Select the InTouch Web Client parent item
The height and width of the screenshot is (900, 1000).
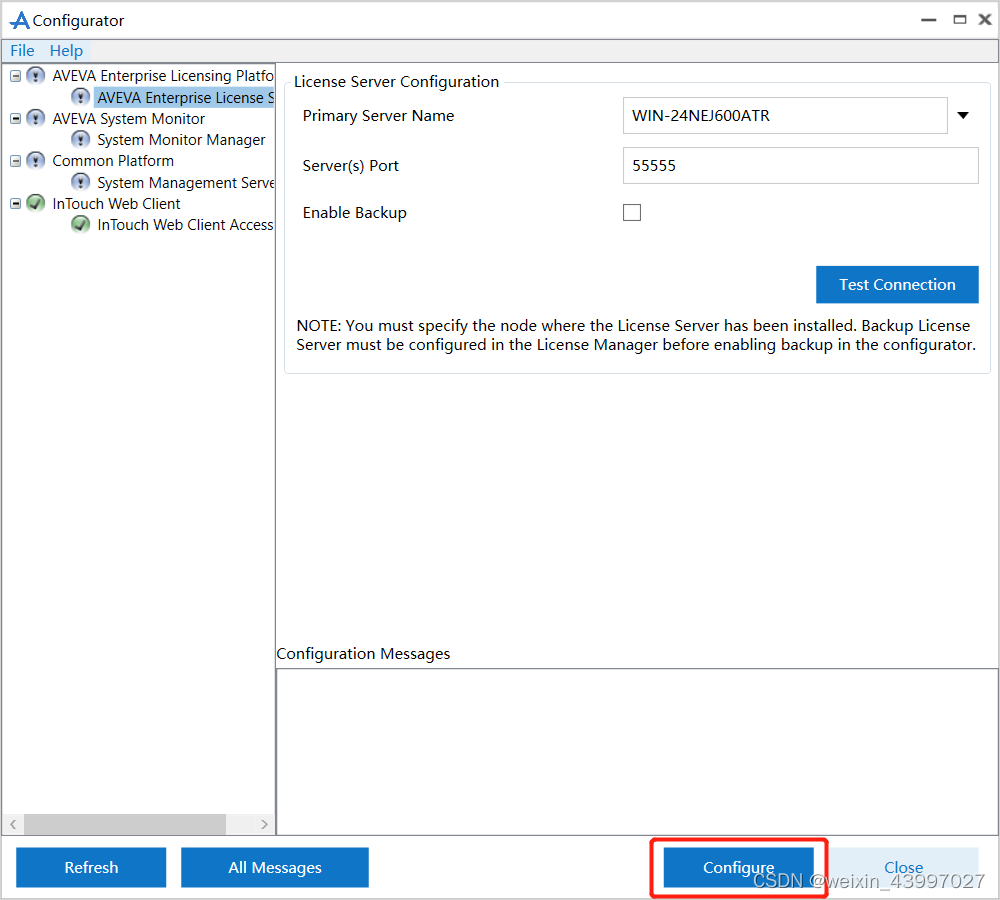click(116, 203)
